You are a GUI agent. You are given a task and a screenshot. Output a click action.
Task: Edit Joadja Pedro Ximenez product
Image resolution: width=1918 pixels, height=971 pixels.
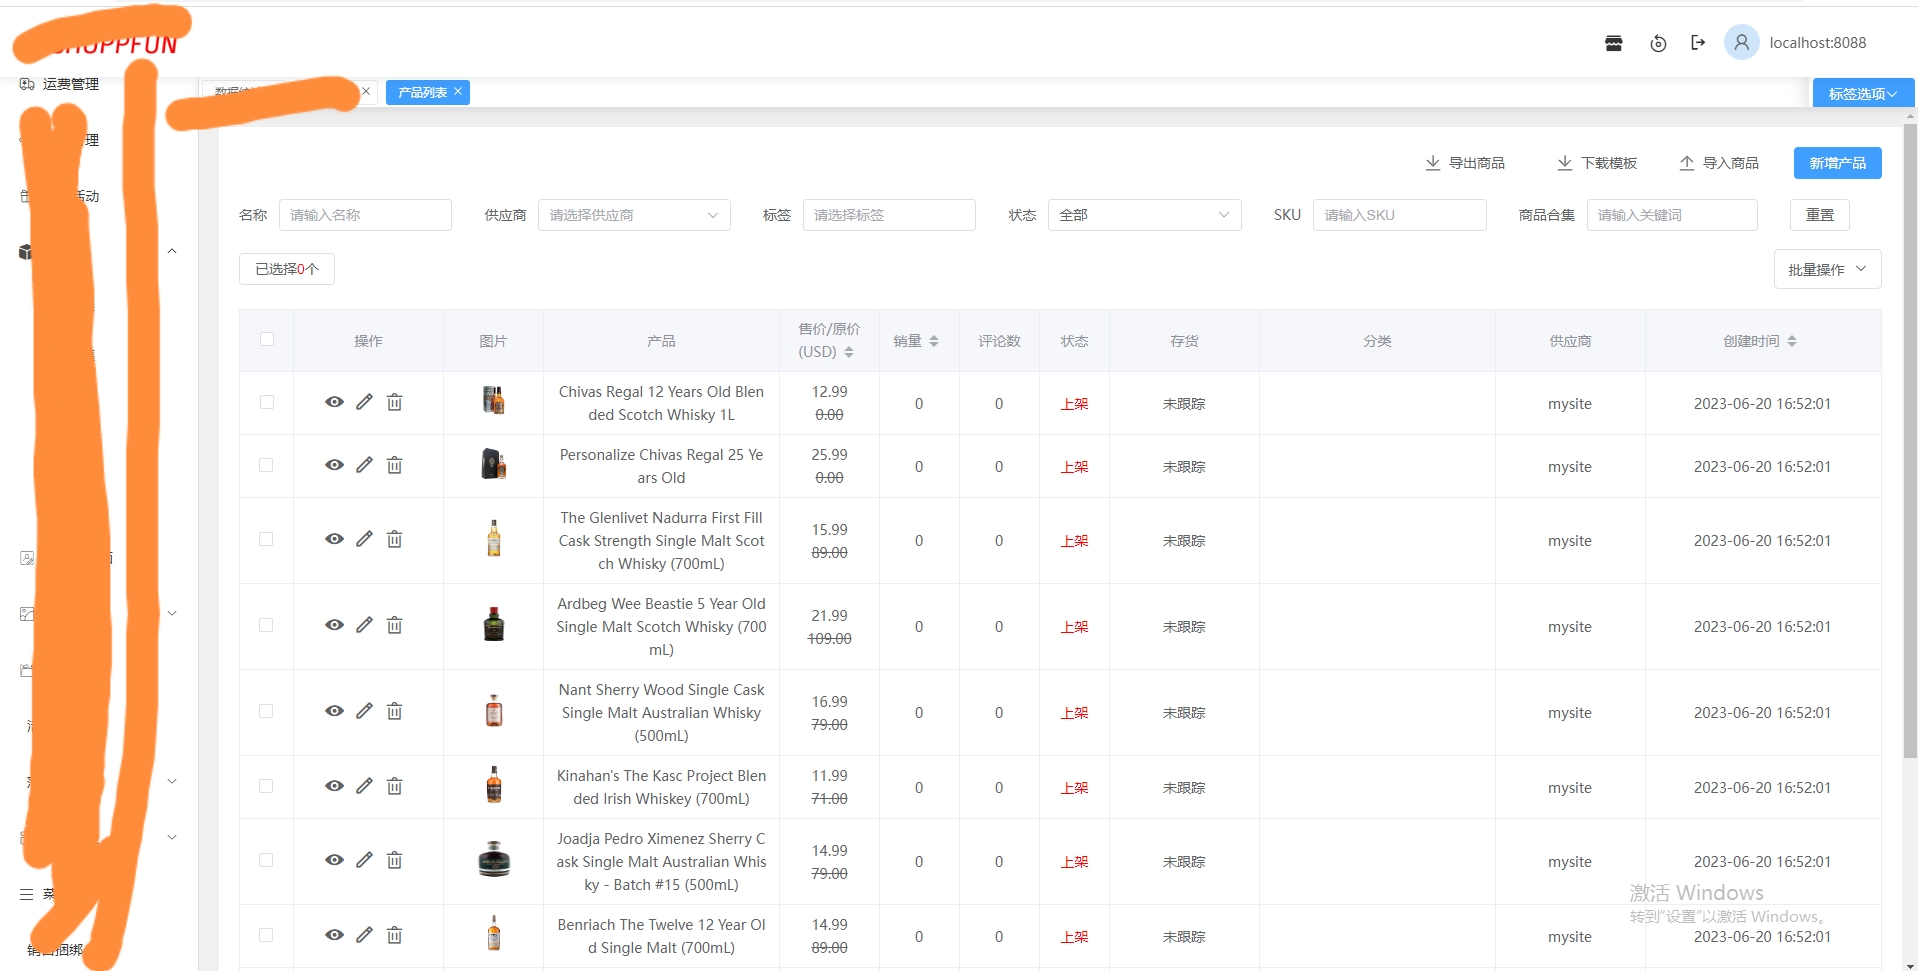(364, 860)
